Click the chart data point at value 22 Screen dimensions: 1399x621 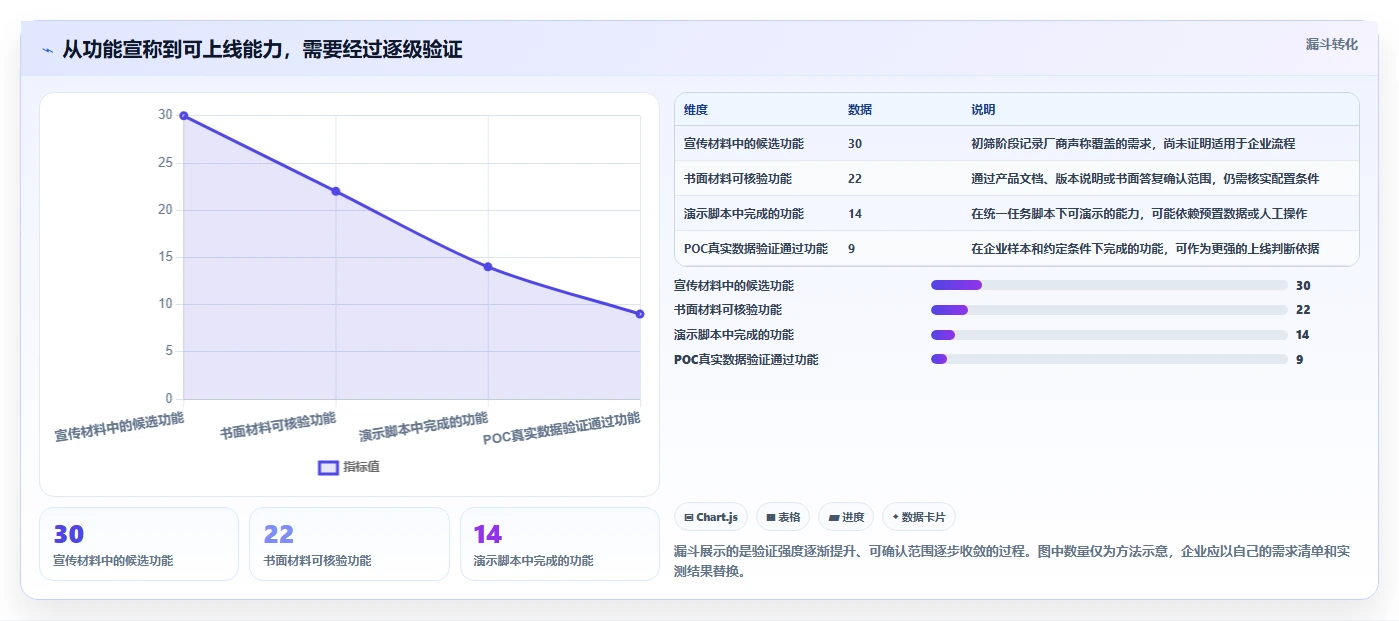tap(336, 191)
